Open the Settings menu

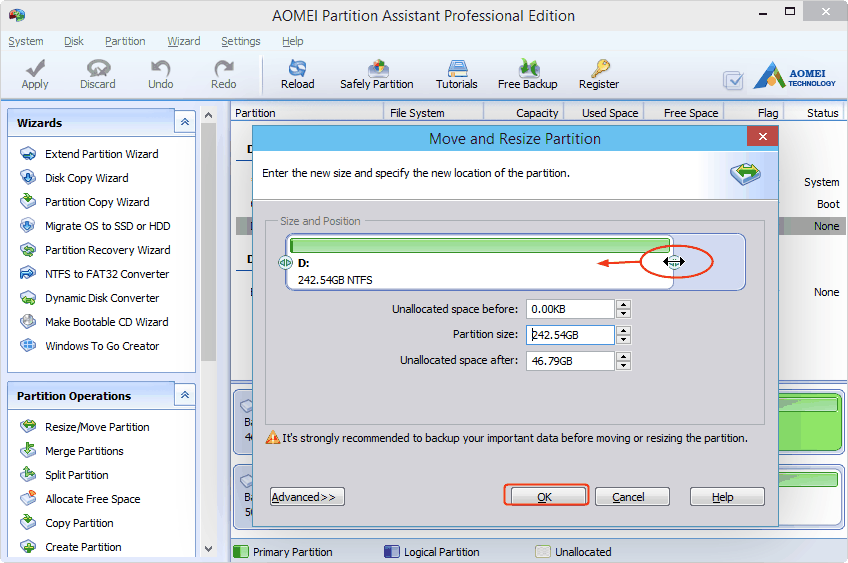click(241, 41)
